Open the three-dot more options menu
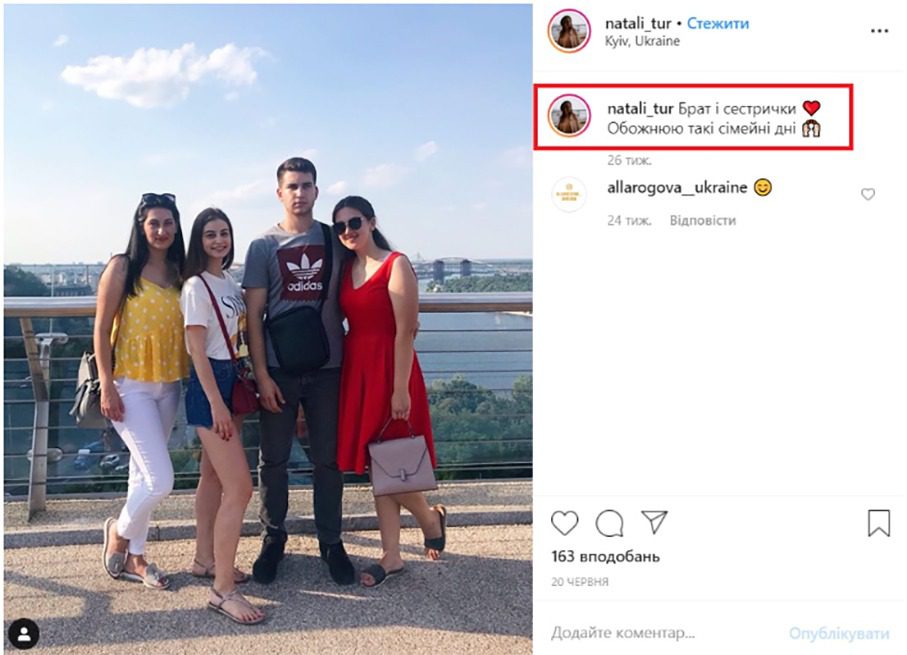This screenshot has height=655, width=907. click(x=879, y=31)
